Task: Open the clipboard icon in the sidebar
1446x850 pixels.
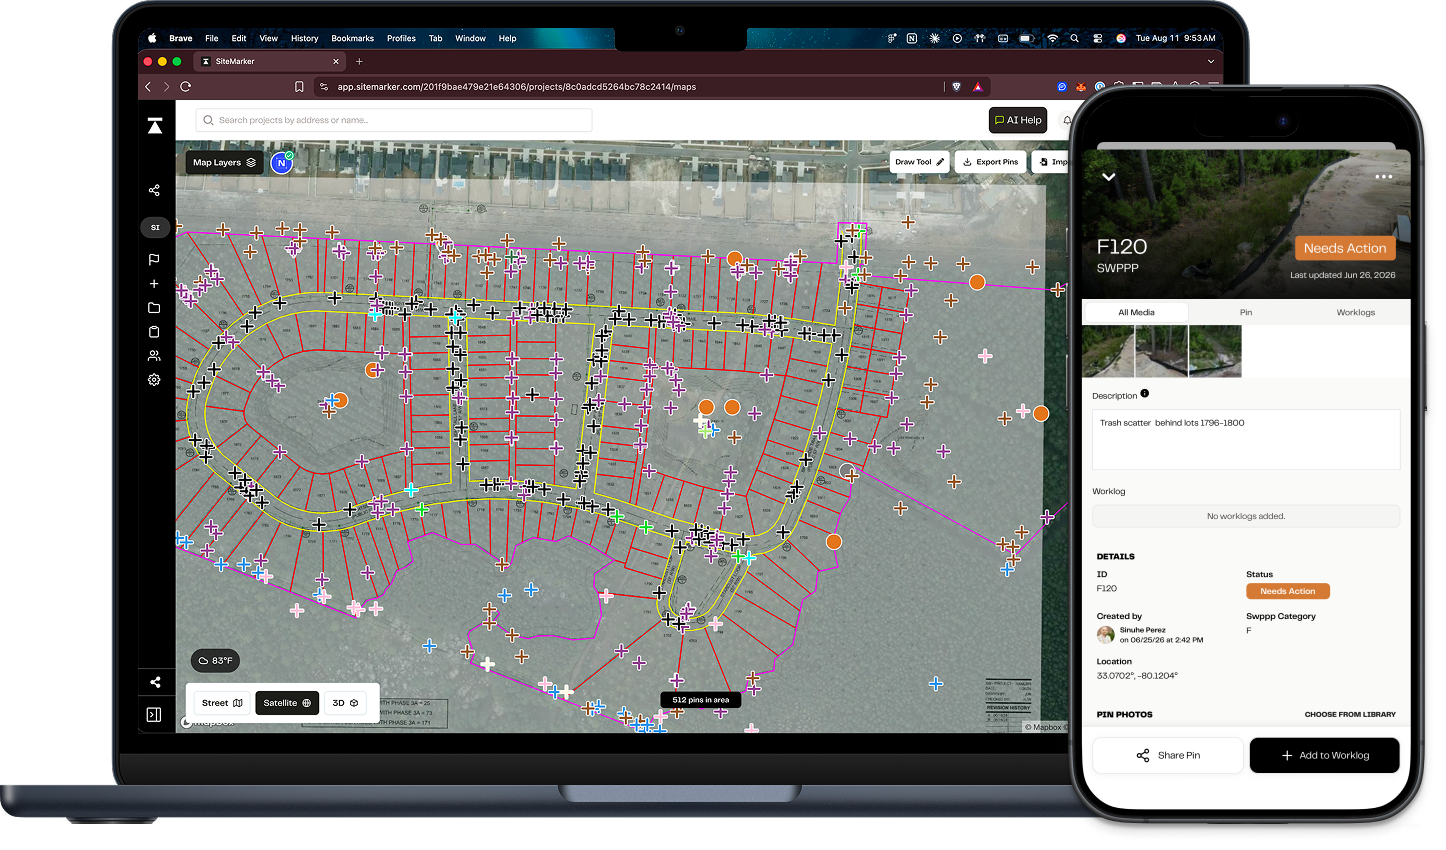Action: coord(154,332)
